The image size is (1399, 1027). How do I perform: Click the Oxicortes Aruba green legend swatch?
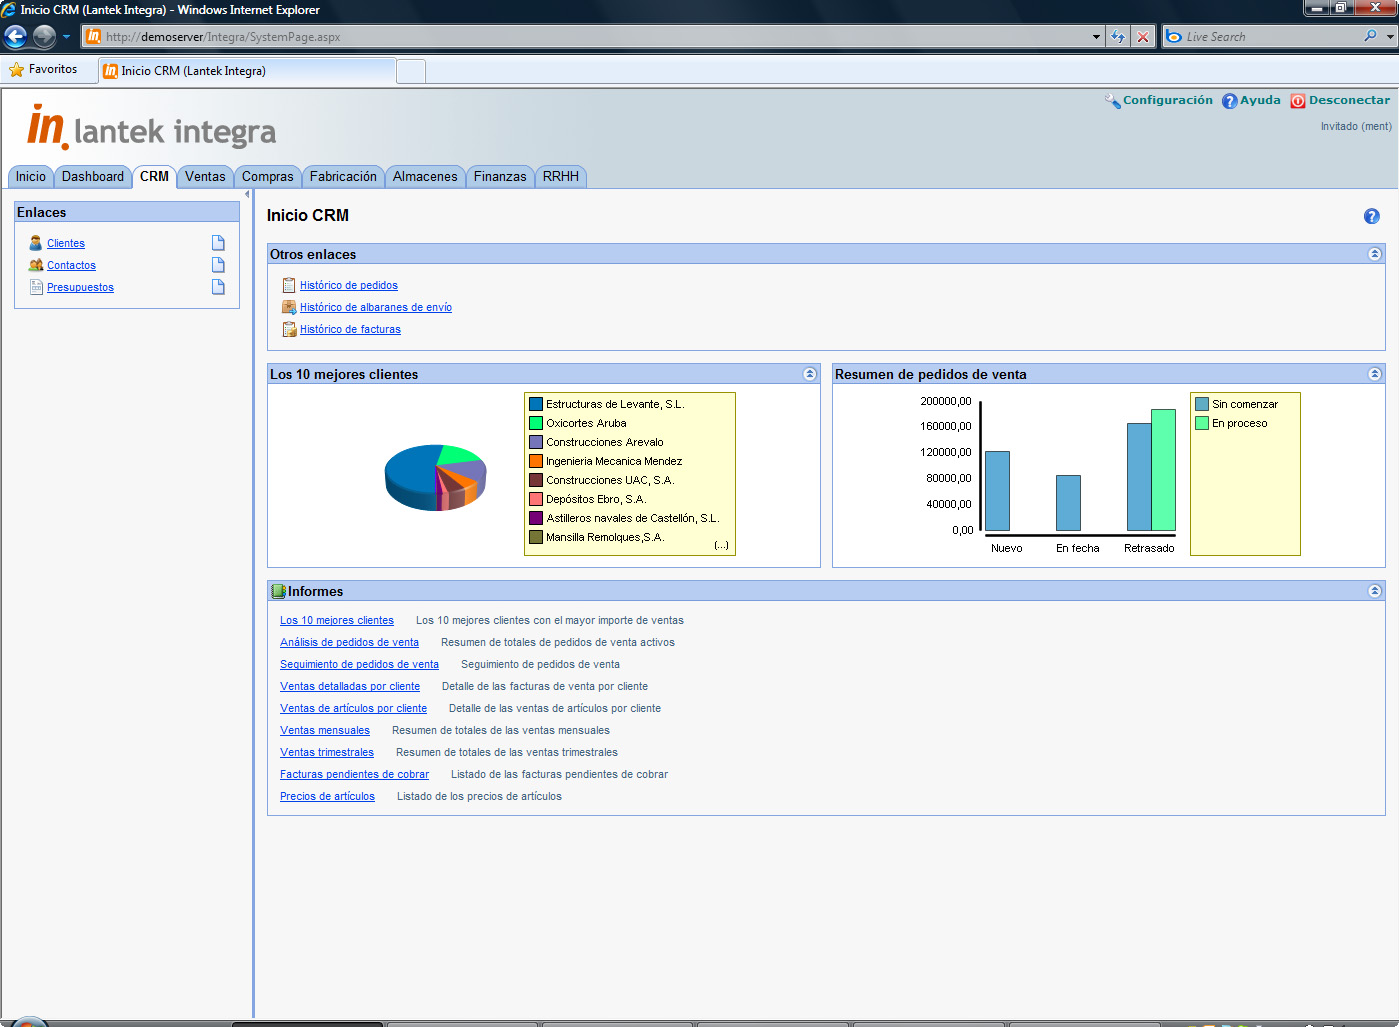(x=536, y=424)
